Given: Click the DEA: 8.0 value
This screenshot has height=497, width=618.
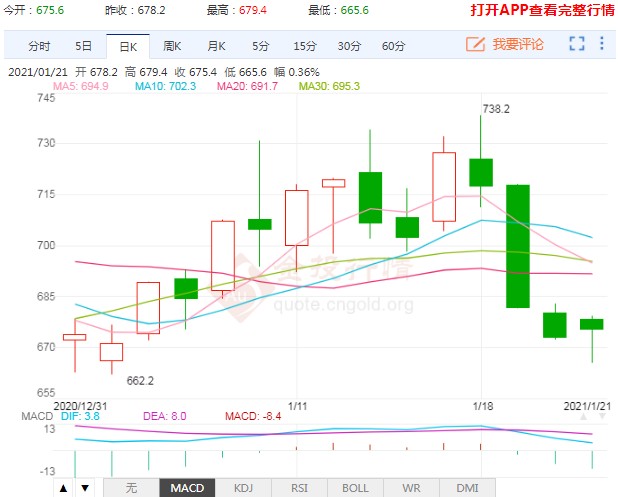Looking at the screenshot, I should coord(165,416).
